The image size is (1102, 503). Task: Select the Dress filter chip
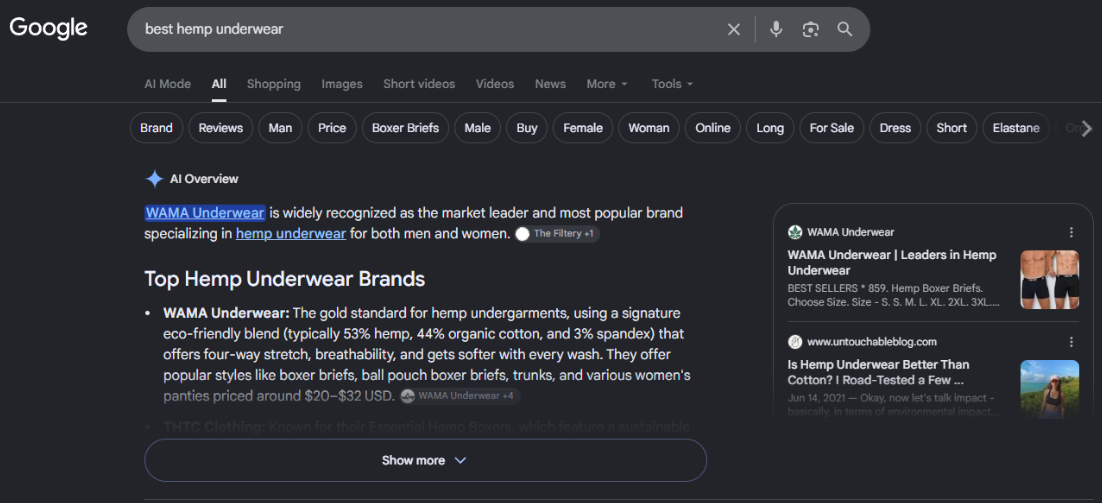(x=895, y=128)
